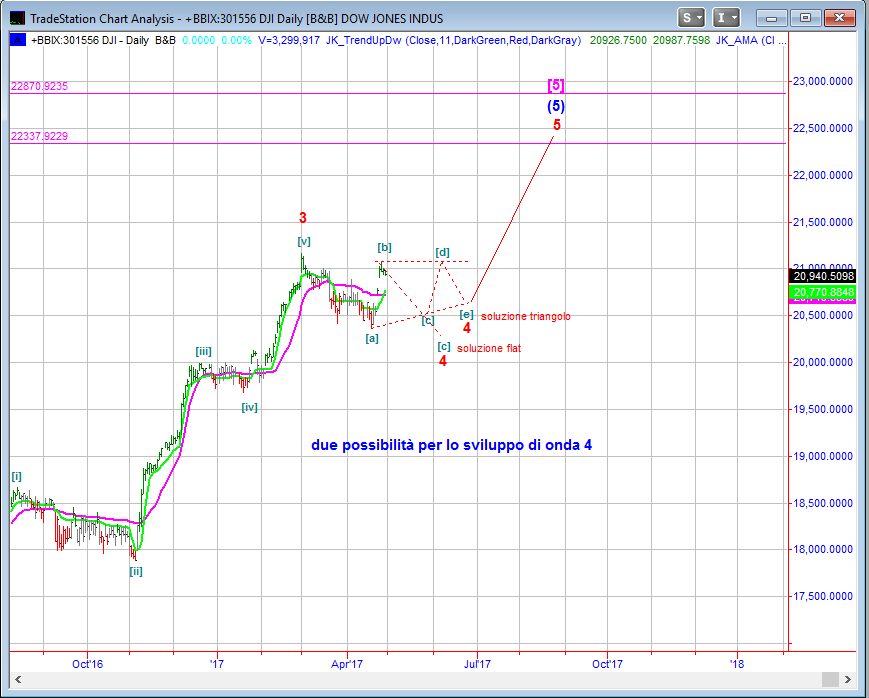Click the black '20,940.5098' price tag
The height and width of the screenshot is (698, 869).
click(823, 276)
